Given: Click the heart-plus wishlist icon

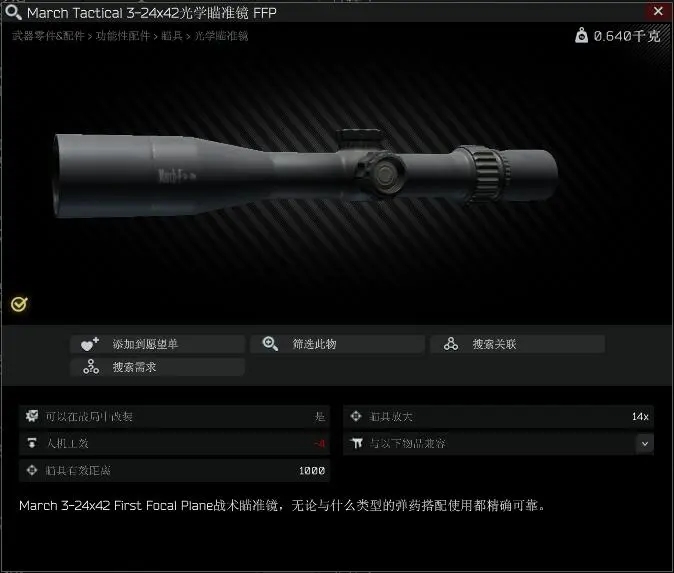Looking at the screenshot, I should click(x=90, y=344).
